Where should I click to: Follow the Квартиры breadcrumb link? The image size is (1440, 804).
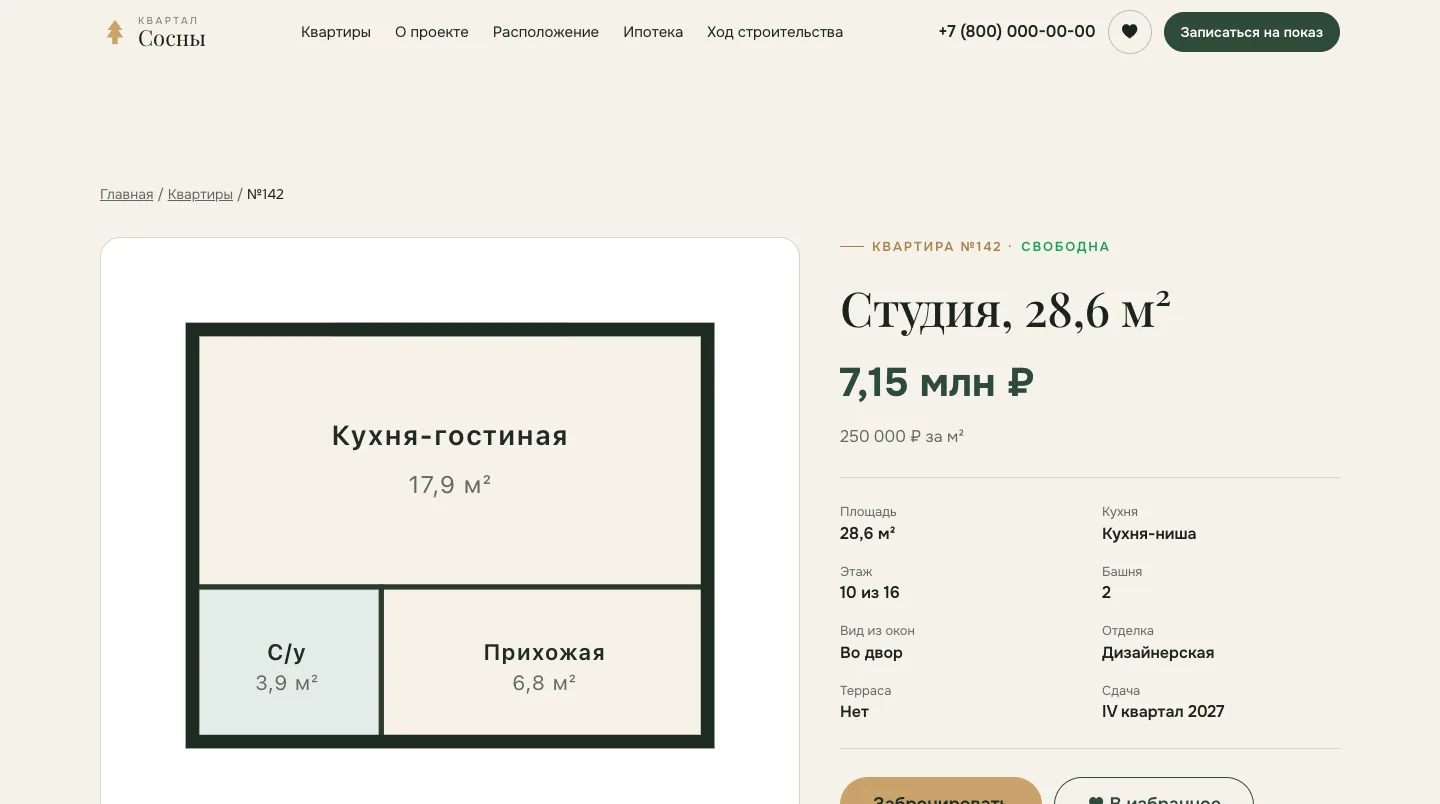200,194
